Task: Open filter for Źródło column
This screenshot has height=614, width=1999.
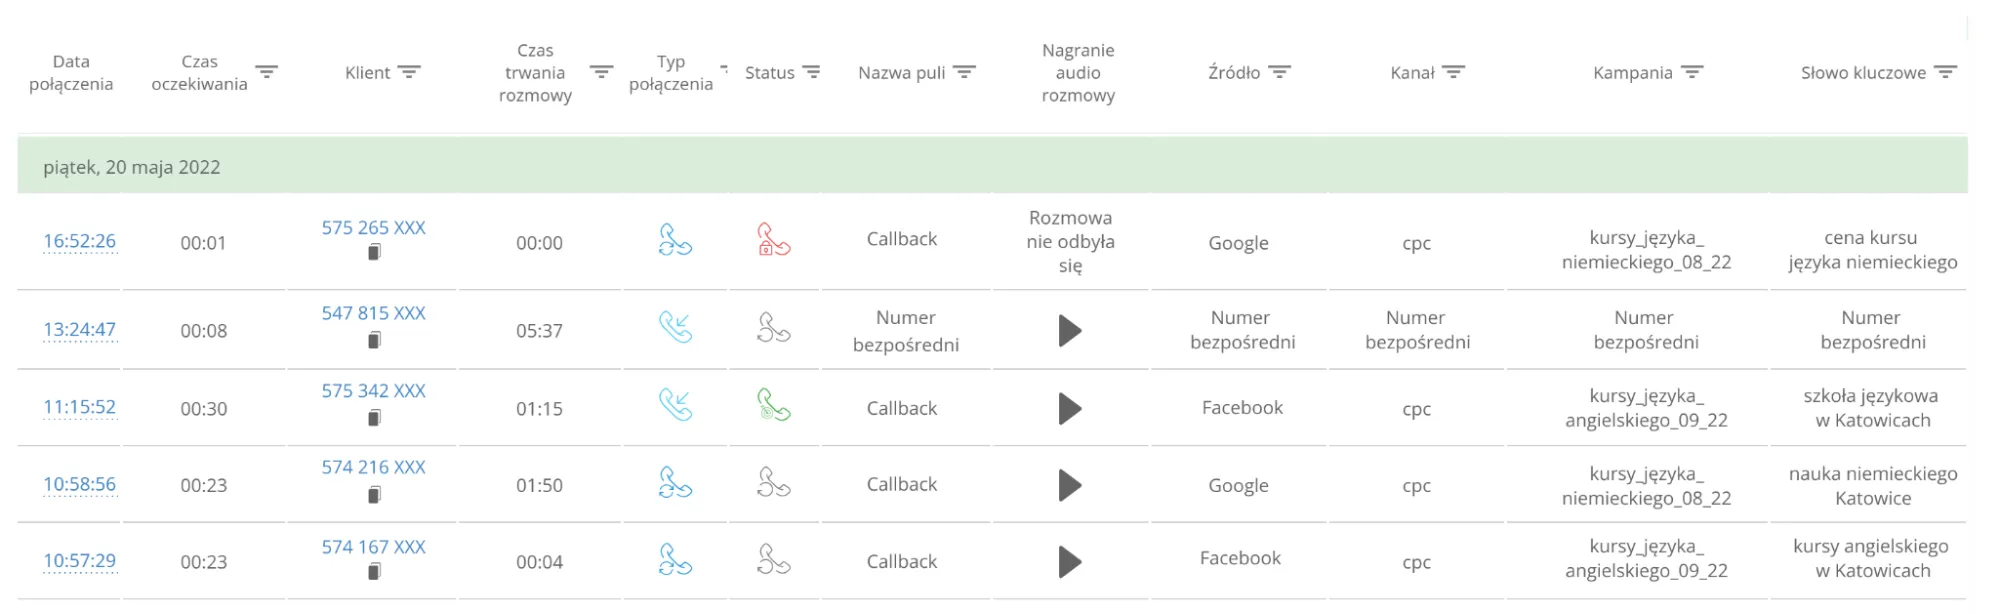Action: pyautogui.click(x=1280, y=72)
